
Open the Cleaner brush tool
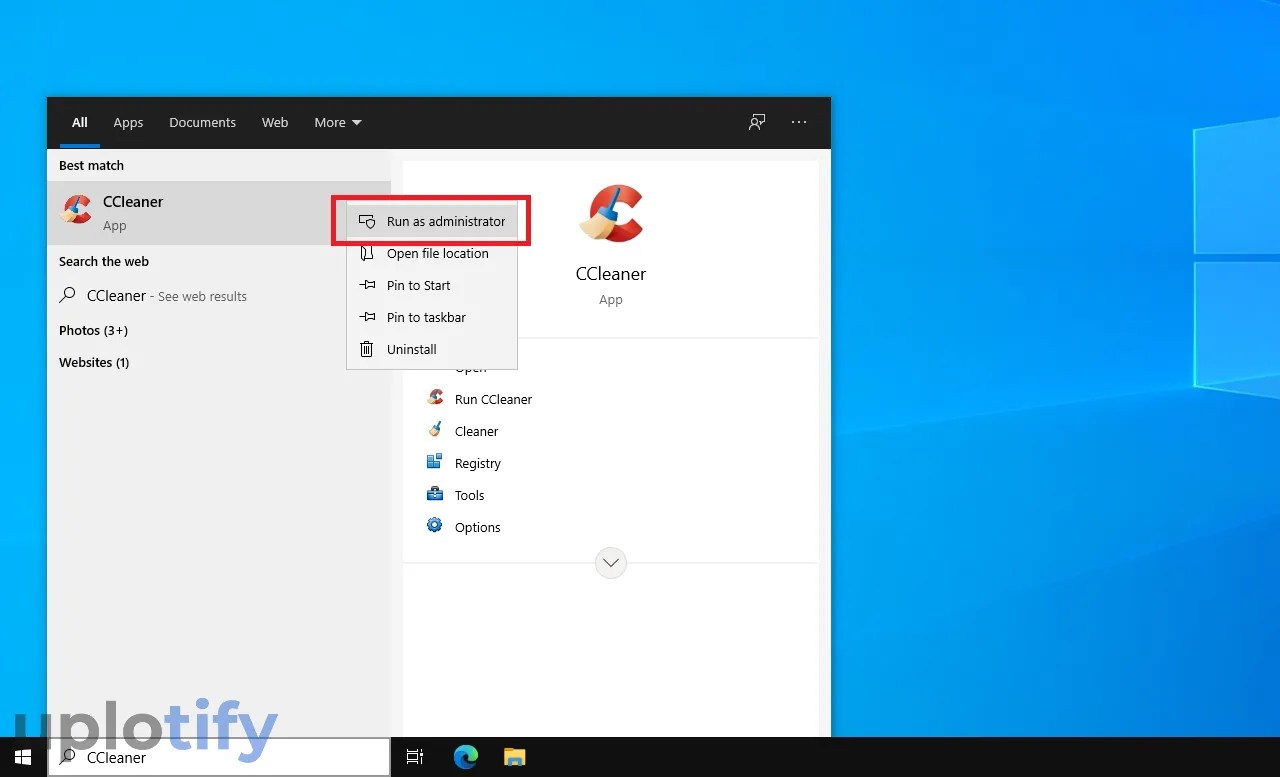476,430
